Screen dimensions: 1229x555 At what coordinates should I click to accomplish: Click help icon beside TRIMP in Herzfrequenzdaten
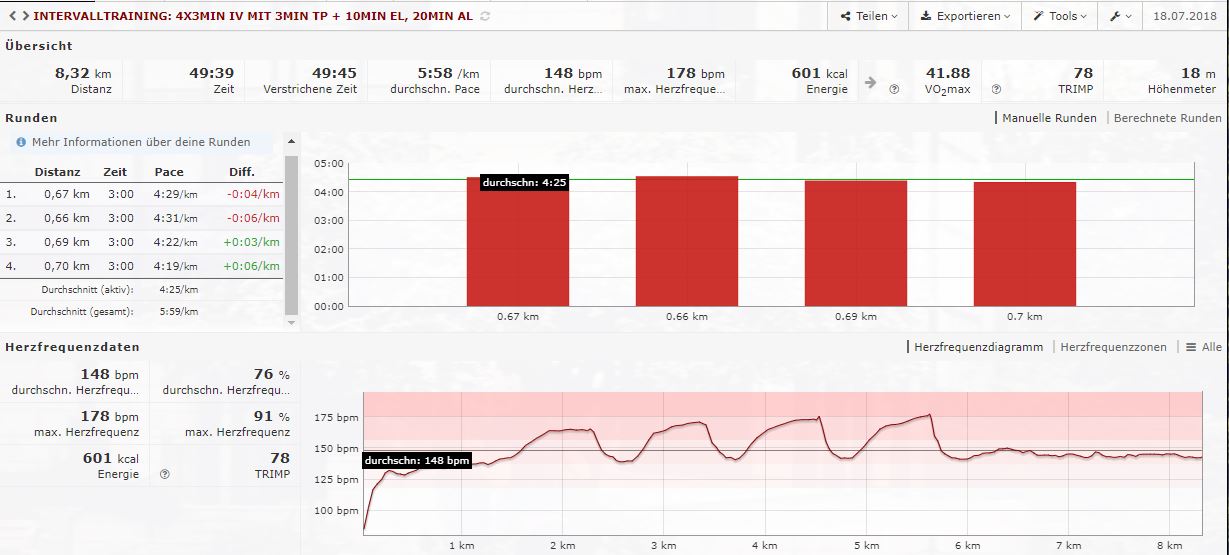(x=164, y=474)
